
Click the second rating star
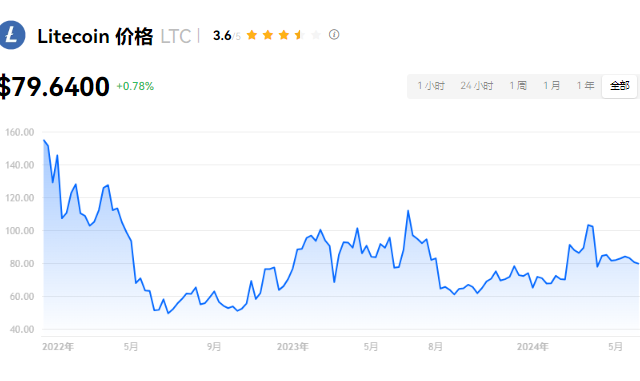click(268, 35)
